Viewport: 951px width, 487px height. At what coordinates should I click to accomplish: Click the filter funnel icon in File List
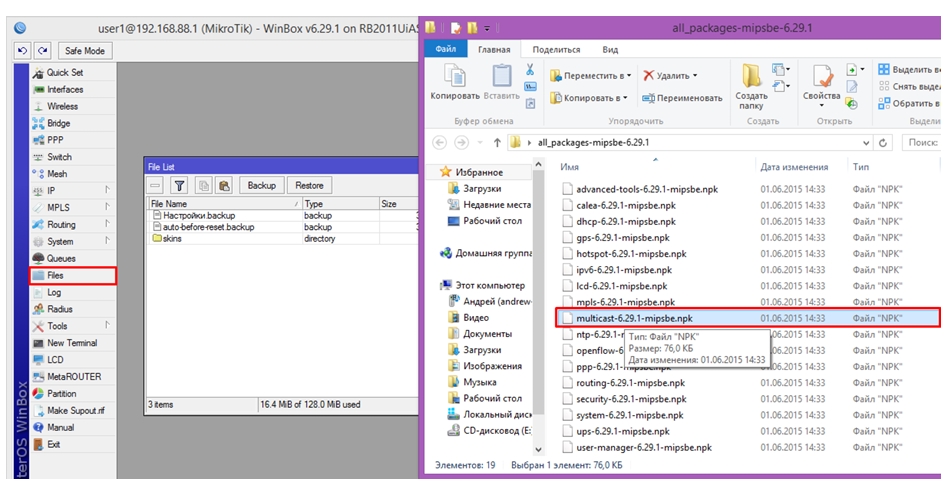pos(180,186)
